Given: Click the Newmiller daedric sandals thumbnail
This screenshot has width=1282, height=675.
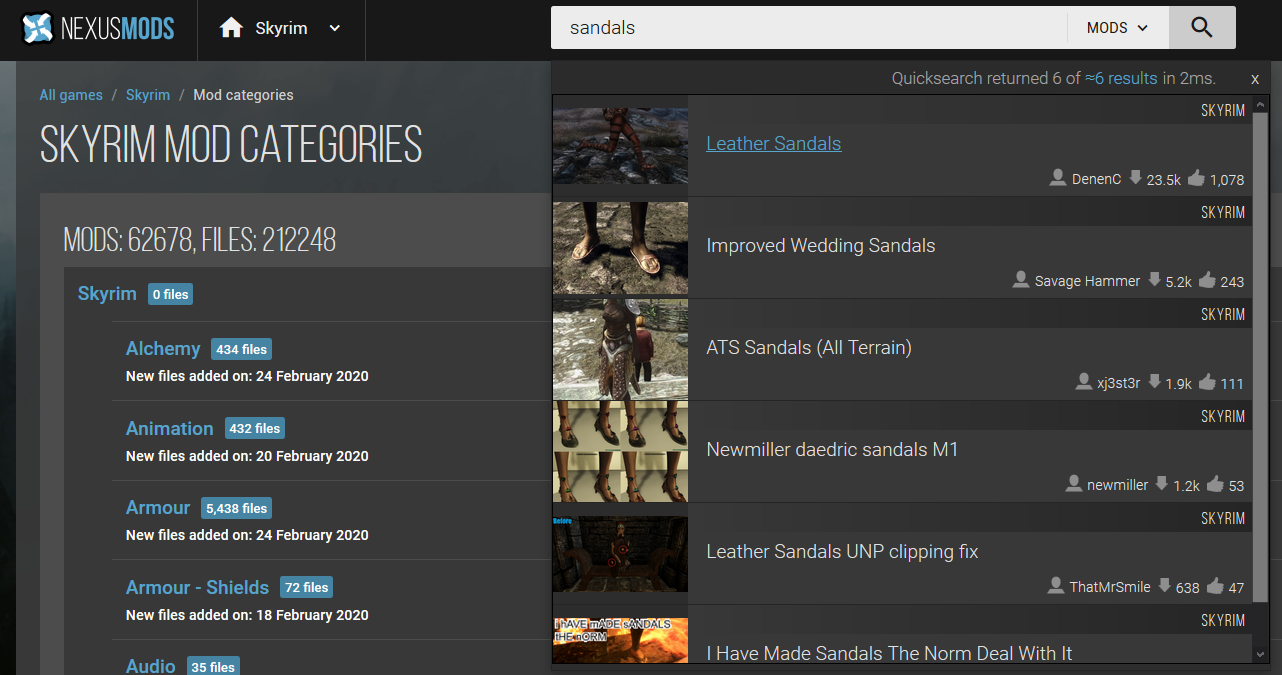Looking at the screenshot, I should click(620, 452).
